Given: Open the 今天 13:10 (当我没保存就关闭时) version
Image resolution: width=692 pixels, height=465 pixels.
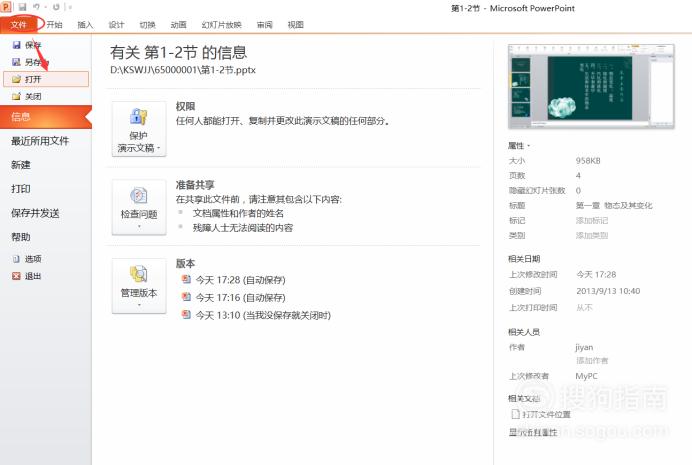Looking at the screenshot, I should coord(263,315).
